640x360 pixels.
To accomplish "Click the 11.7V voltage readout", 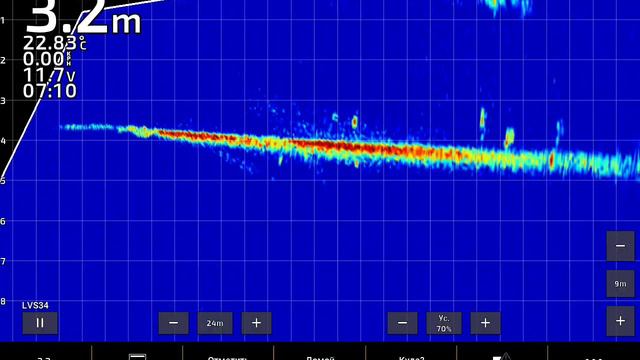I will pos(49,75).
